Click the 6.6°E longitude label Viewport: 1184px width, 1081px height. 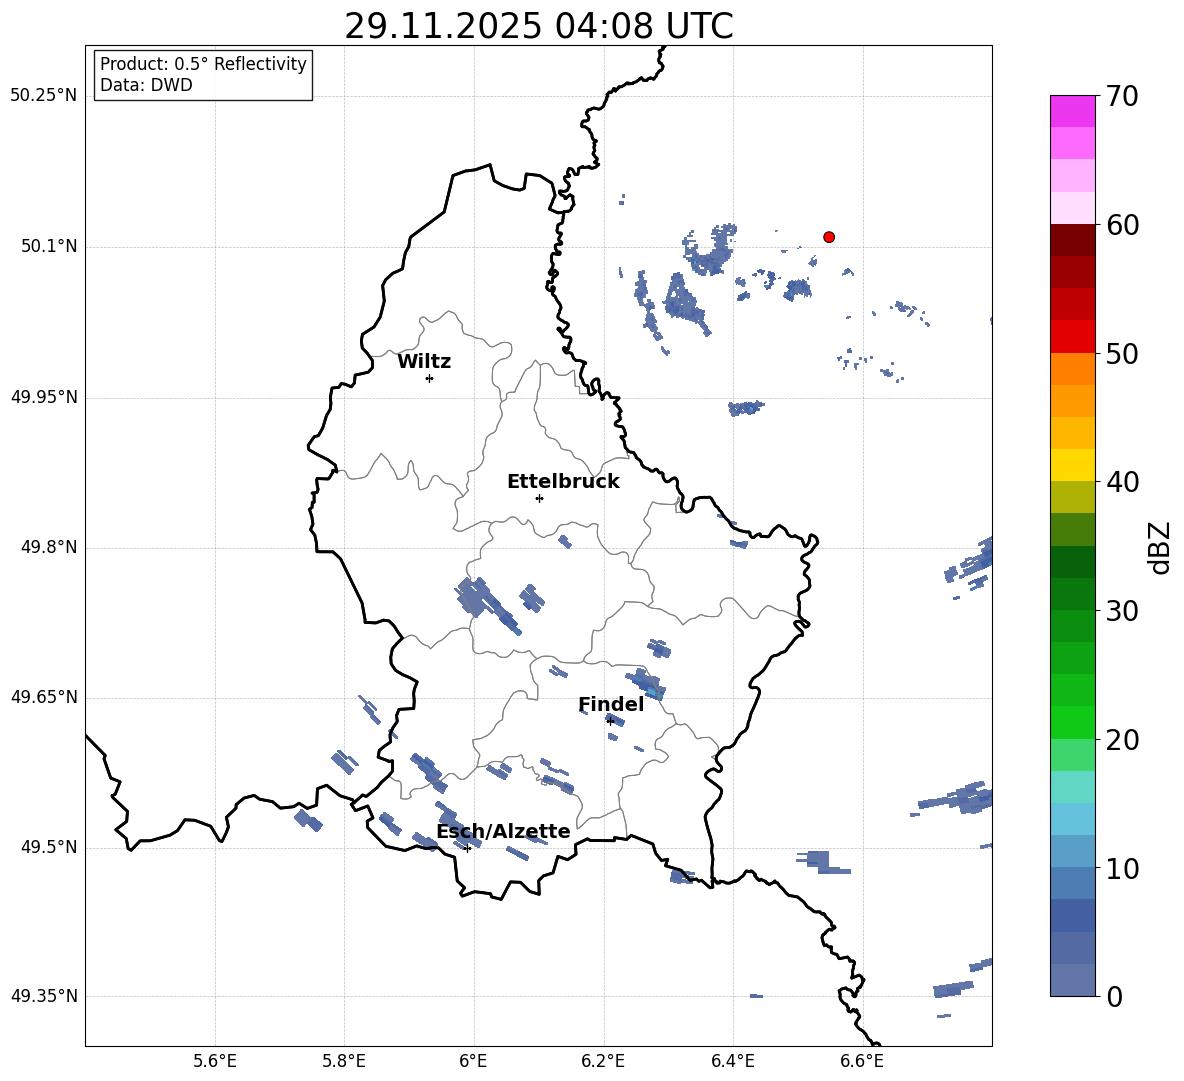862,1061
